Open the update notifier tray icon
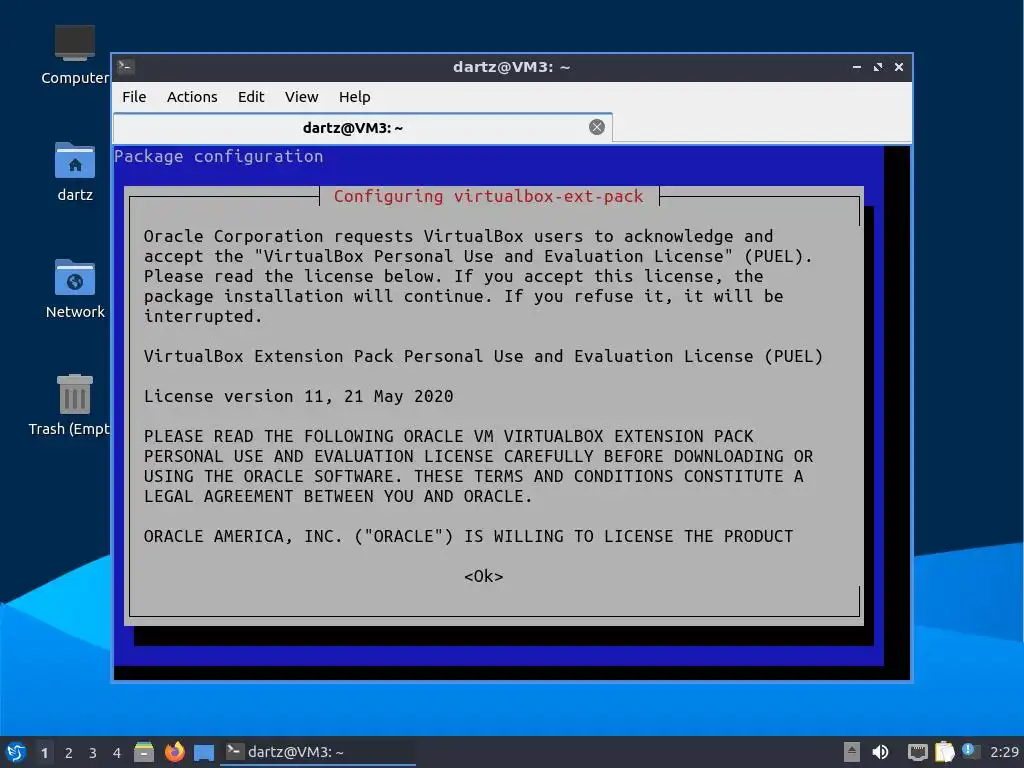Screen dimensions: 1024x768 [x=970, y=751]
